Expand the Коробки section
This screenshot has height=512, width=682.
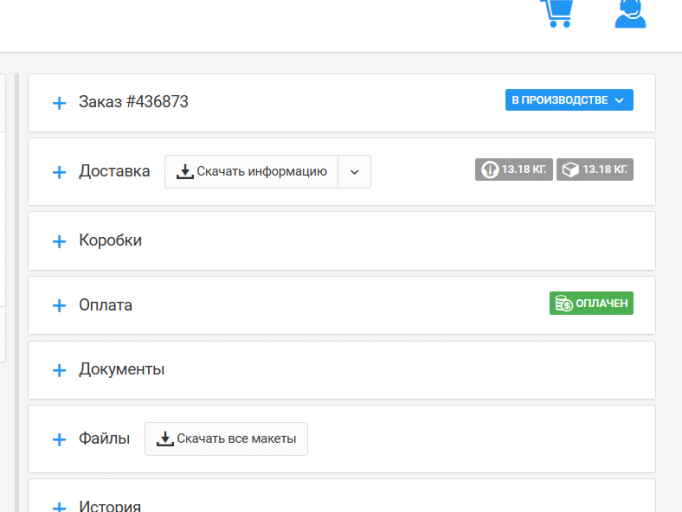coord(59,241)
